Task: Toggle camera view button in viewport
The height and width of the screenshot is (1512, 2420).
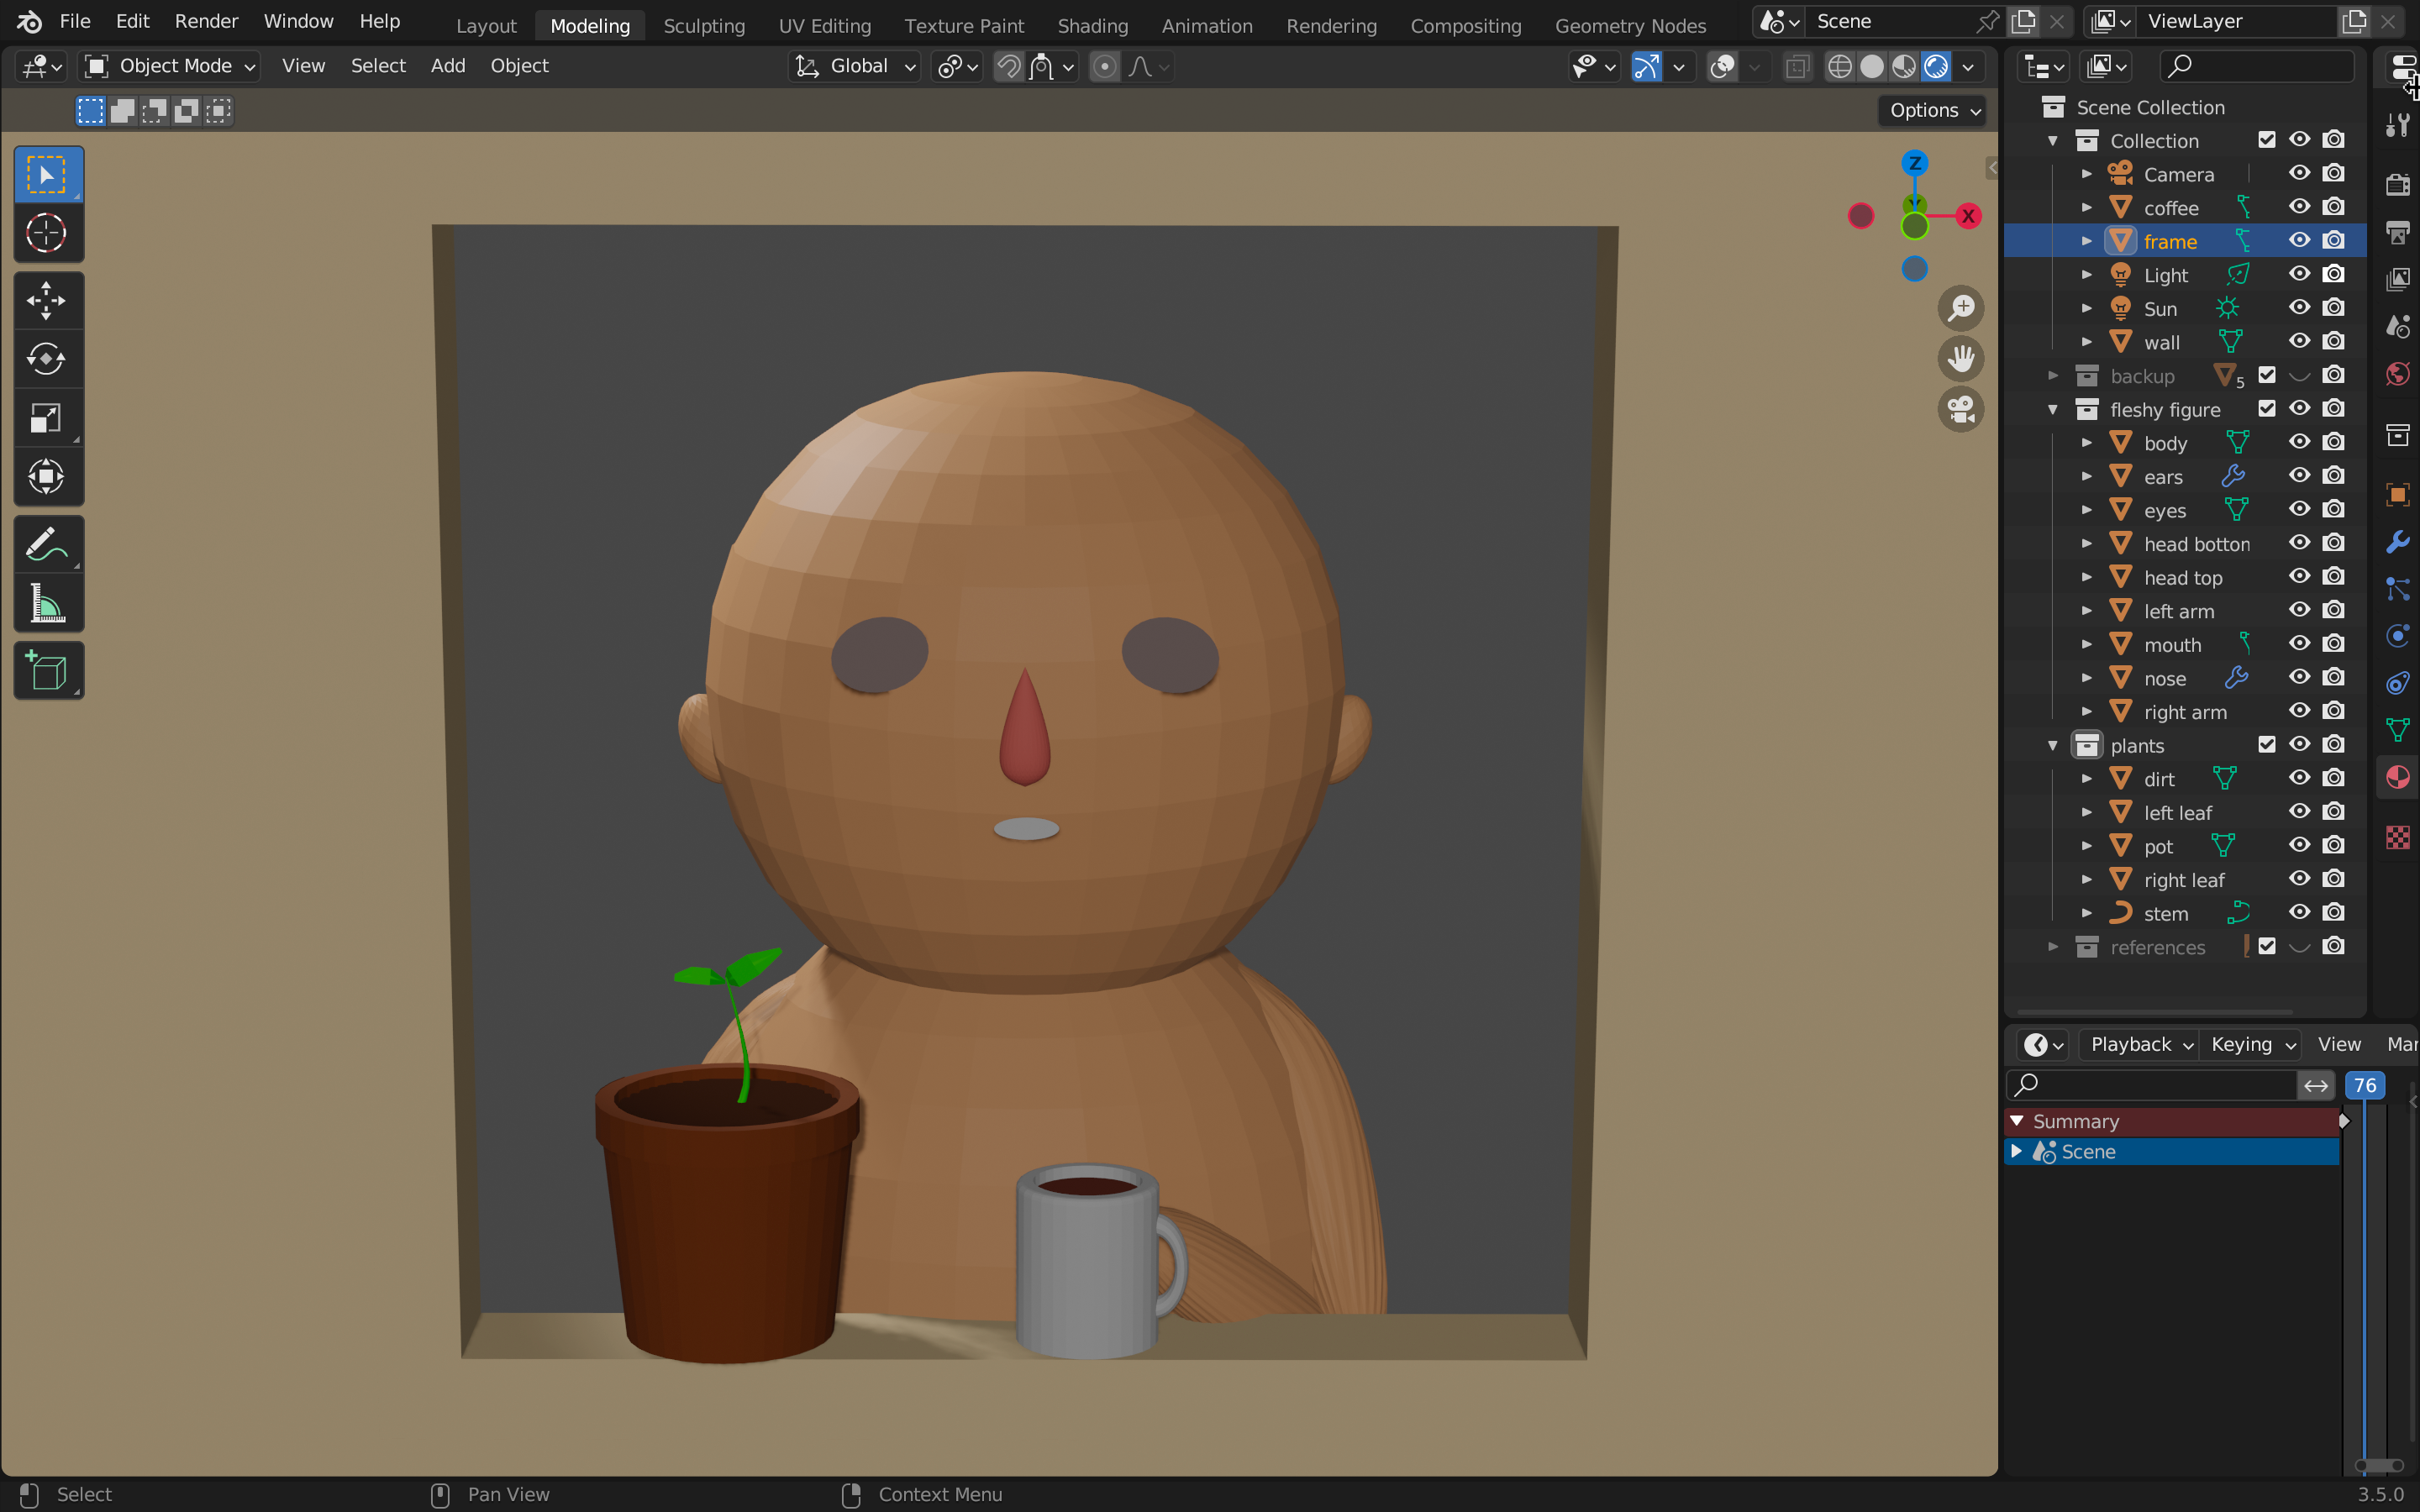Action: click(x=1960, y=409)
